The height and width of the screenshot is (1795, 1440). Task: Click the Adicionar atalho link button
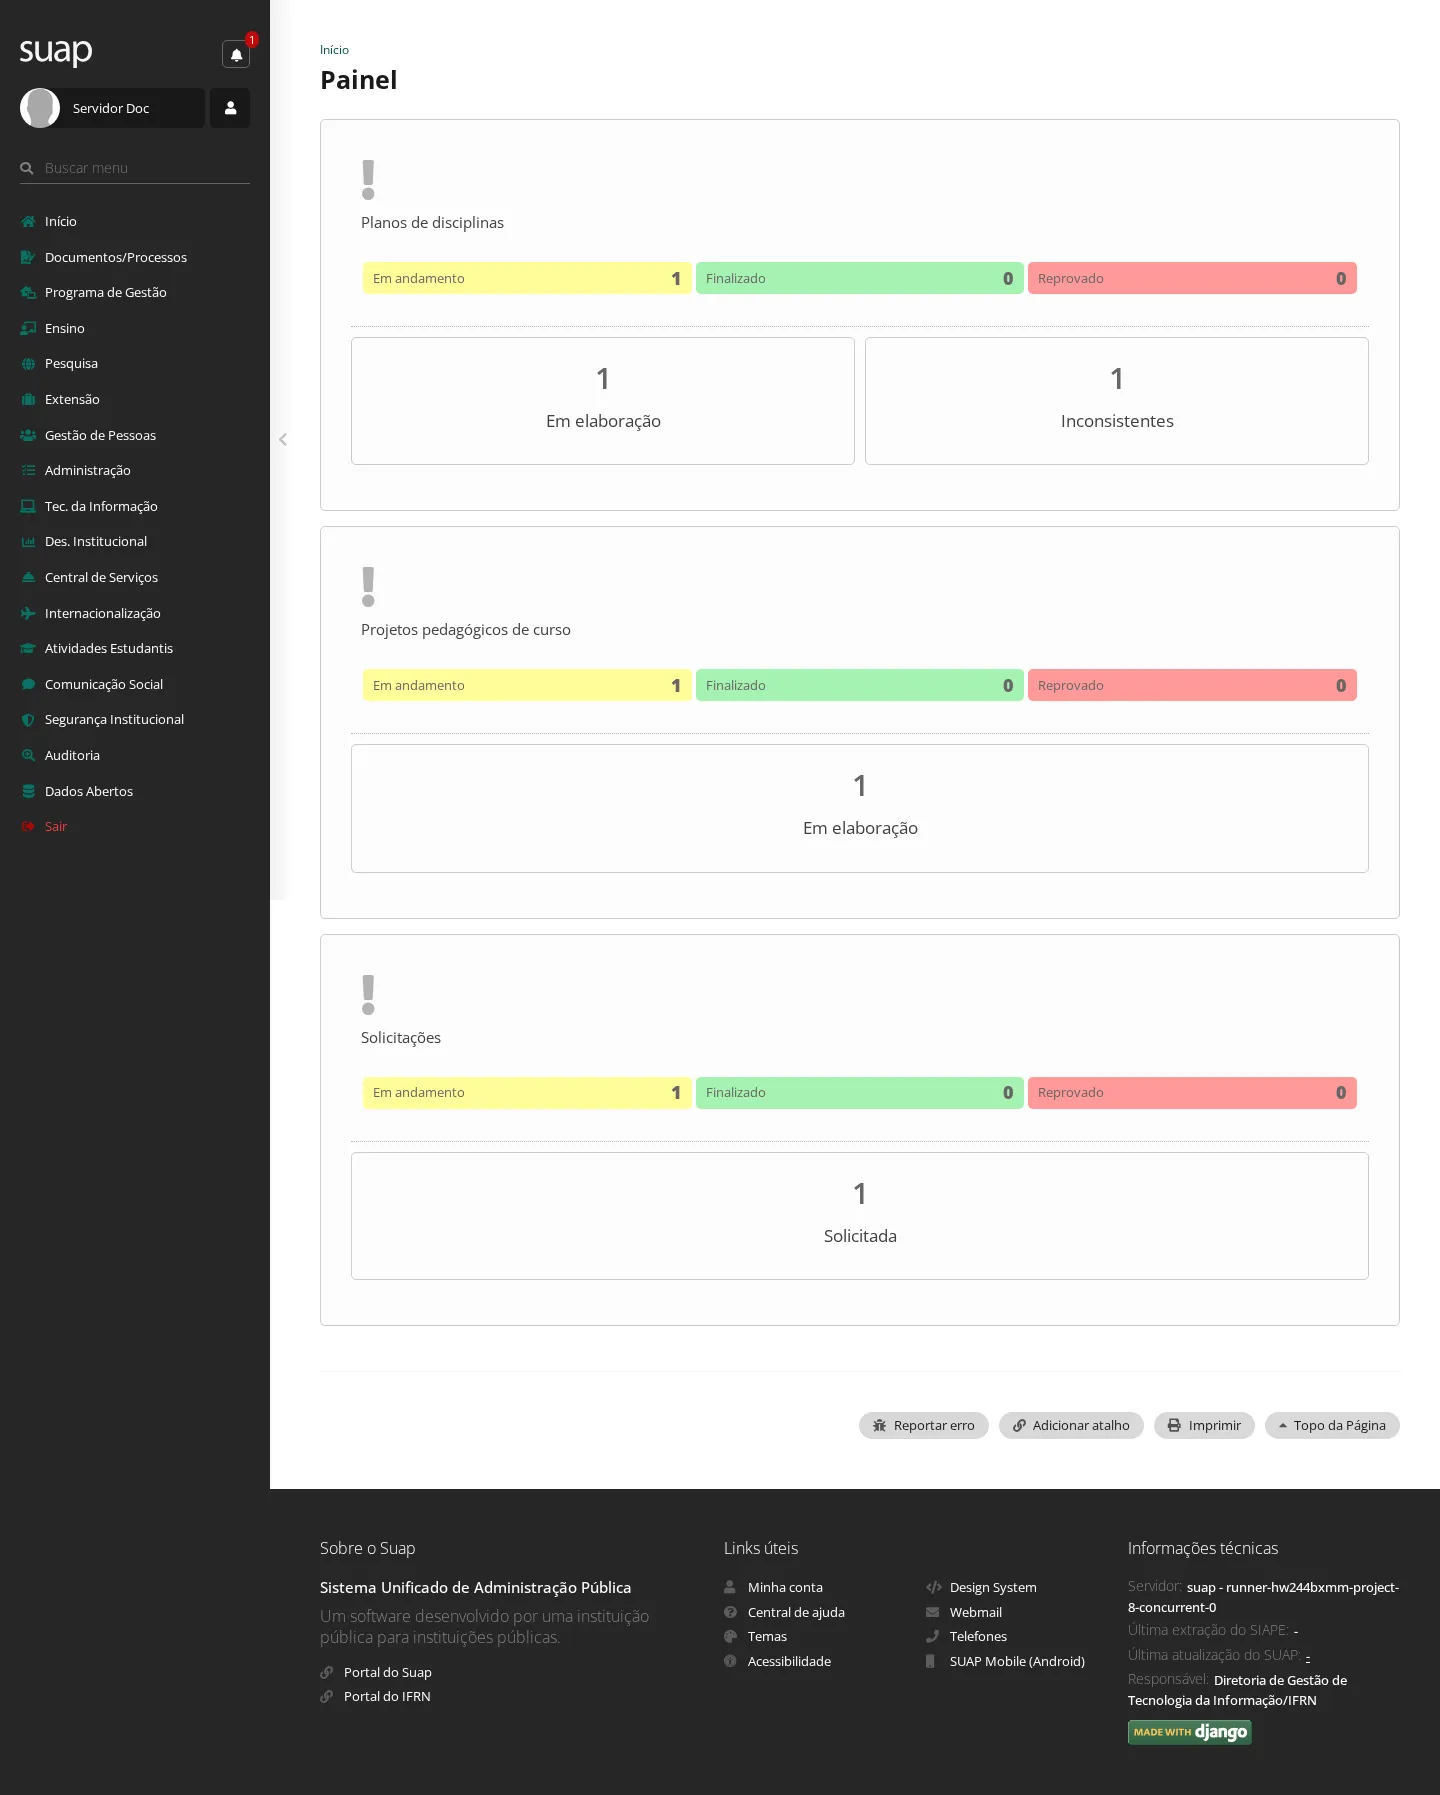1071,1425
